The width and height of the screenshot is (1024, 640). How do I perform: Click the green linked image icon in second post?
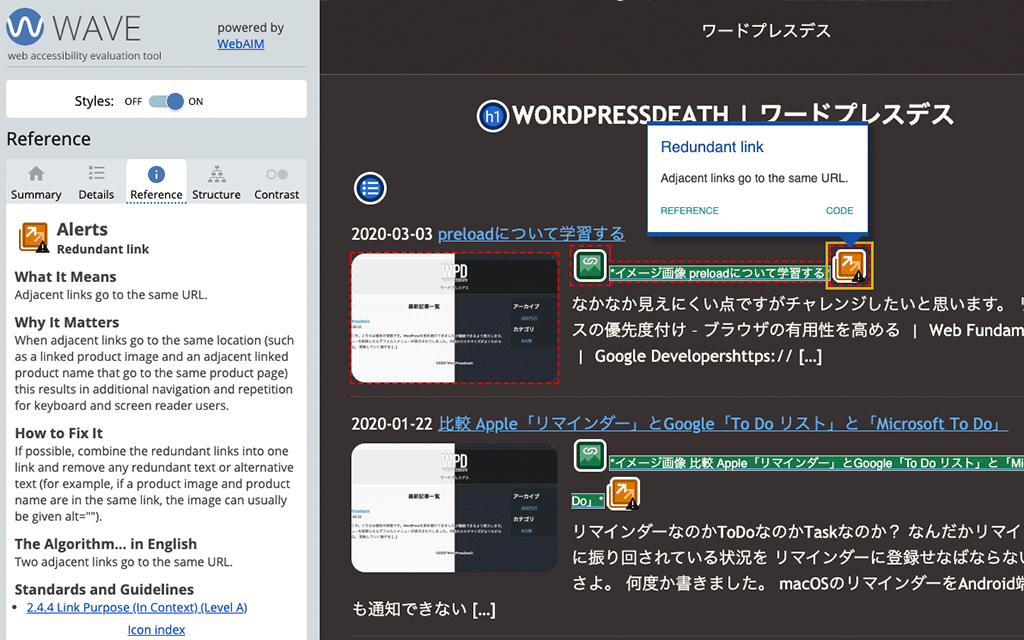(590, 455)
